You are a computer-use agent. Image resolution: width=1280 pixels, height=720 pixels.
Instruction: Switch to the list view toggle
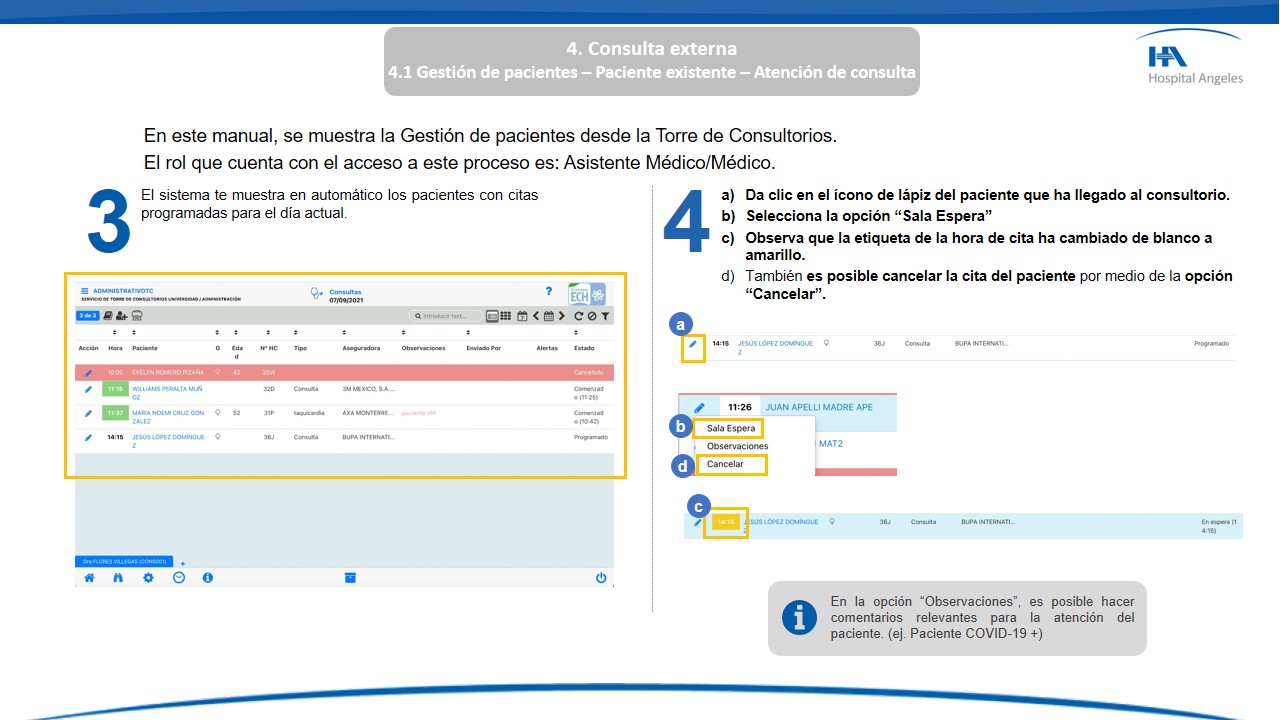(492, 316)
